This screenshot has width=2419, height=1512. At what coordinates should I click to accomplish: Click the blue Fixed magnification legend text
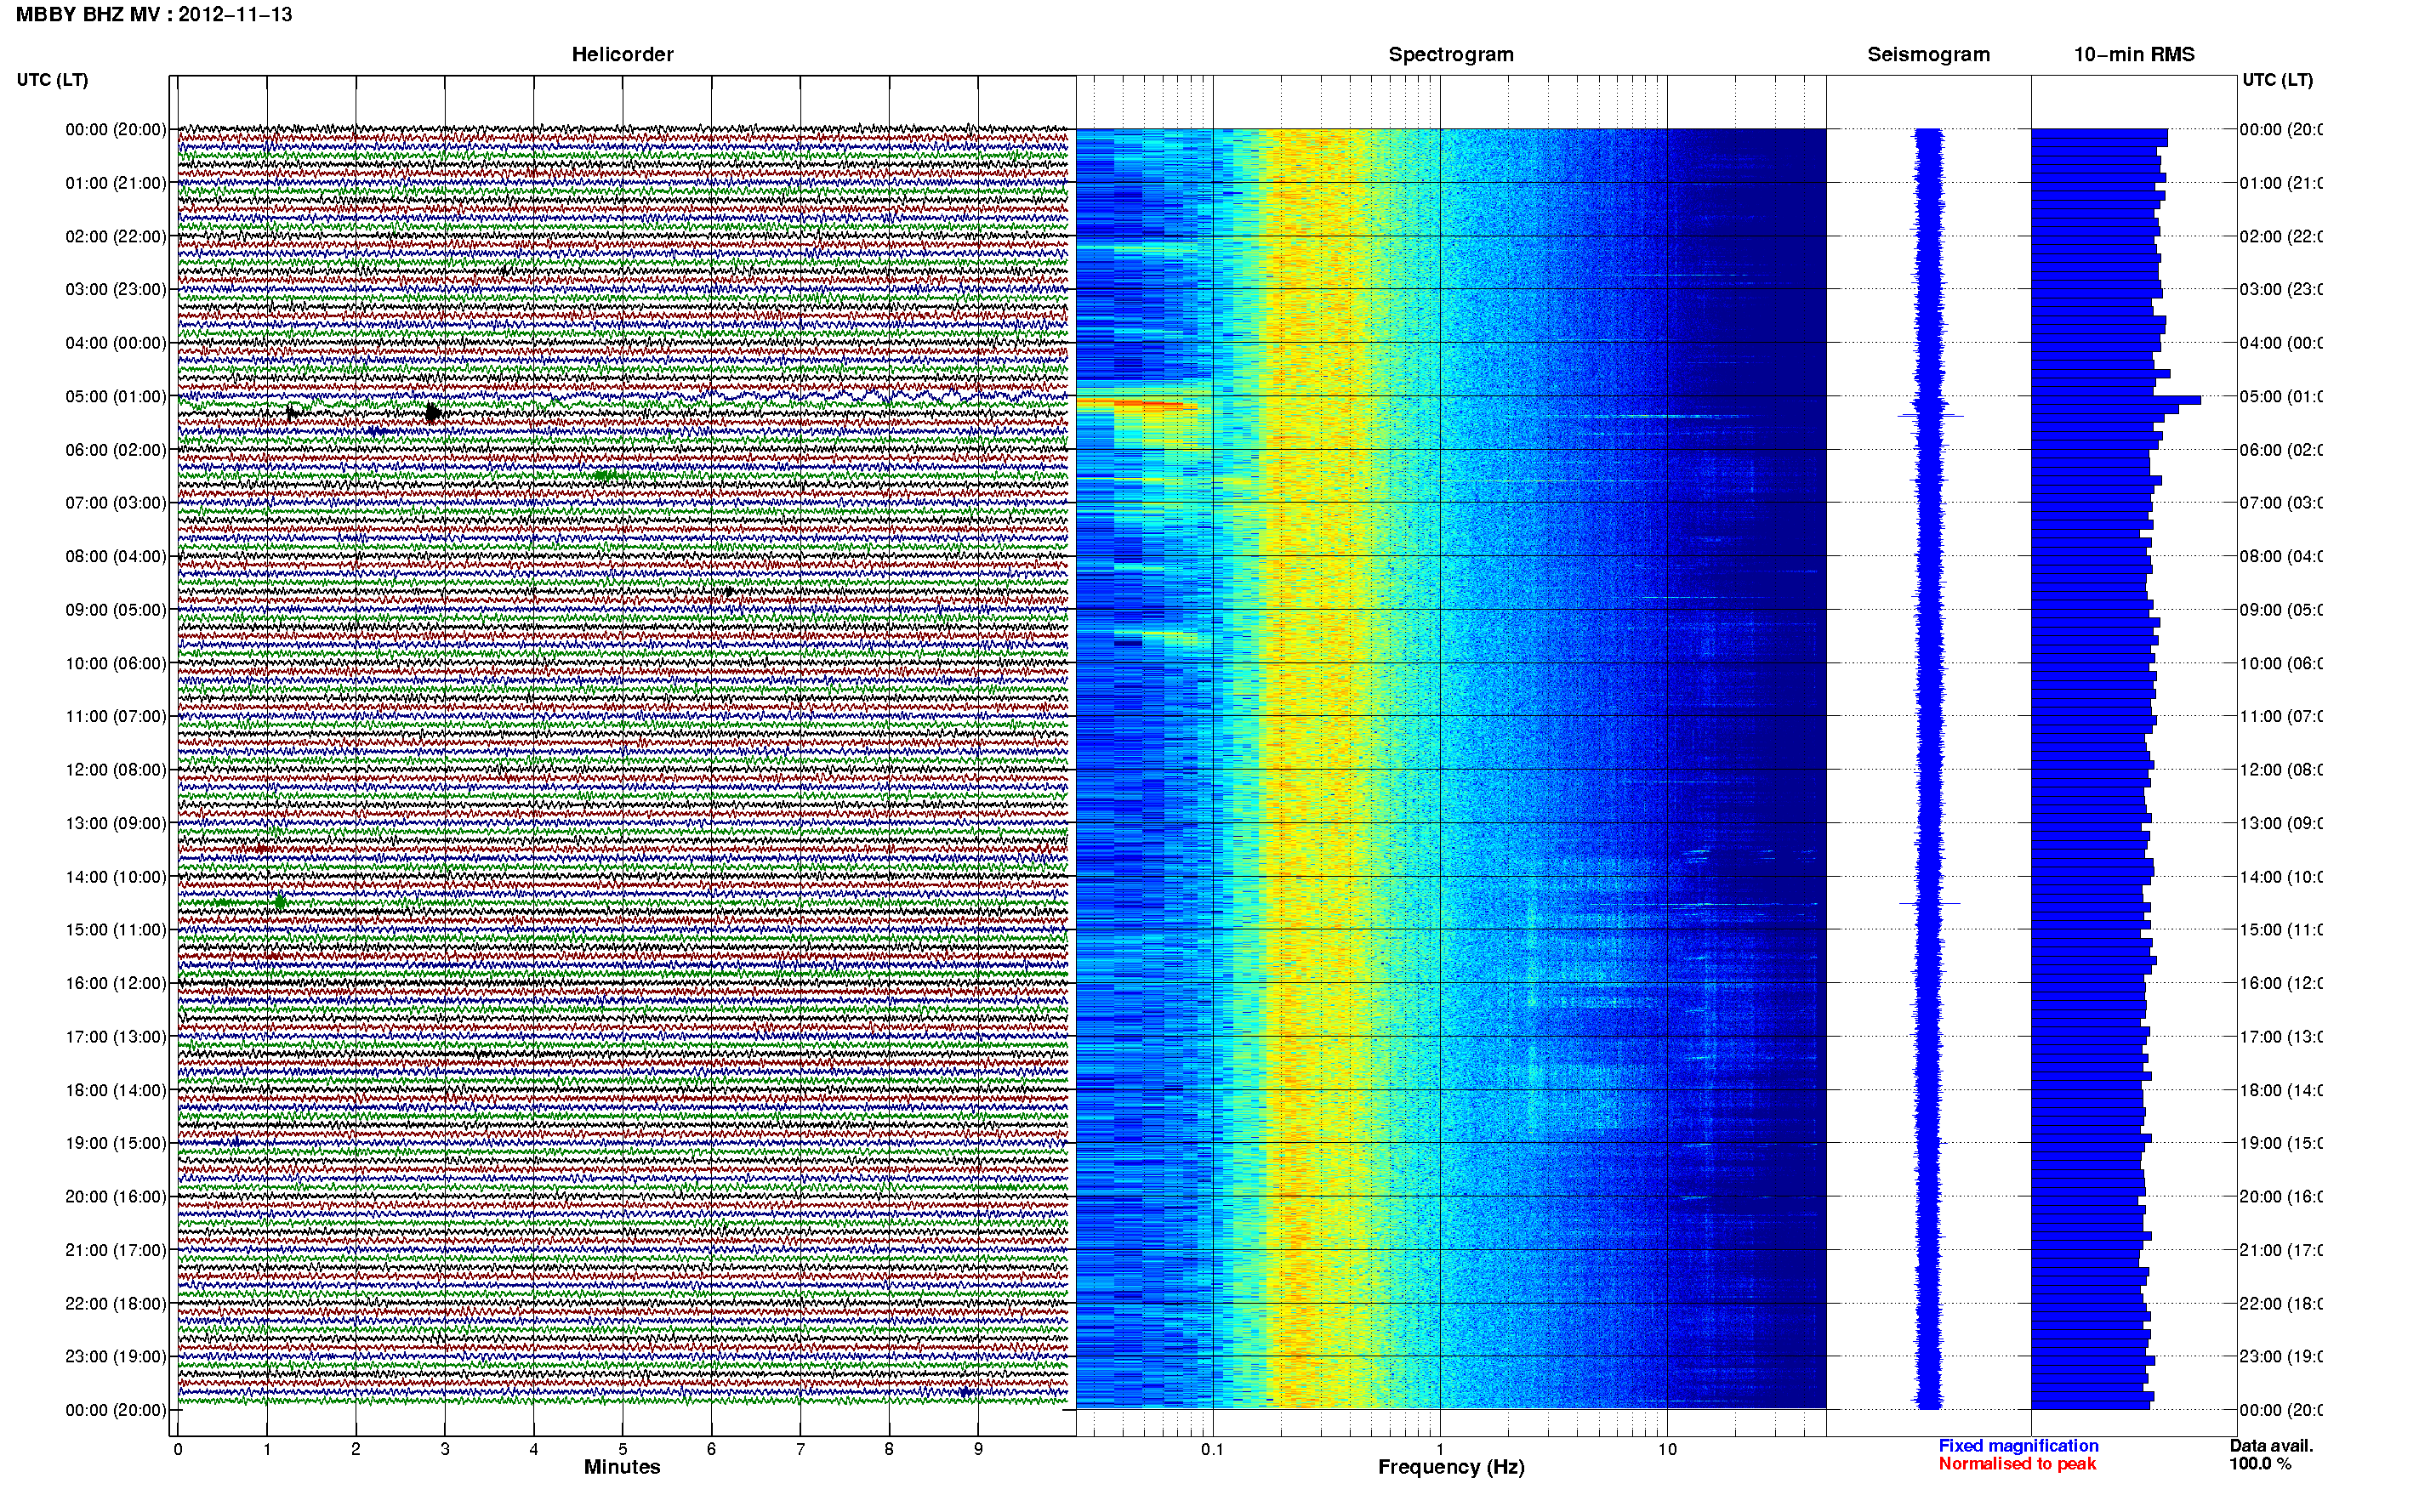coord(2018,1446)
